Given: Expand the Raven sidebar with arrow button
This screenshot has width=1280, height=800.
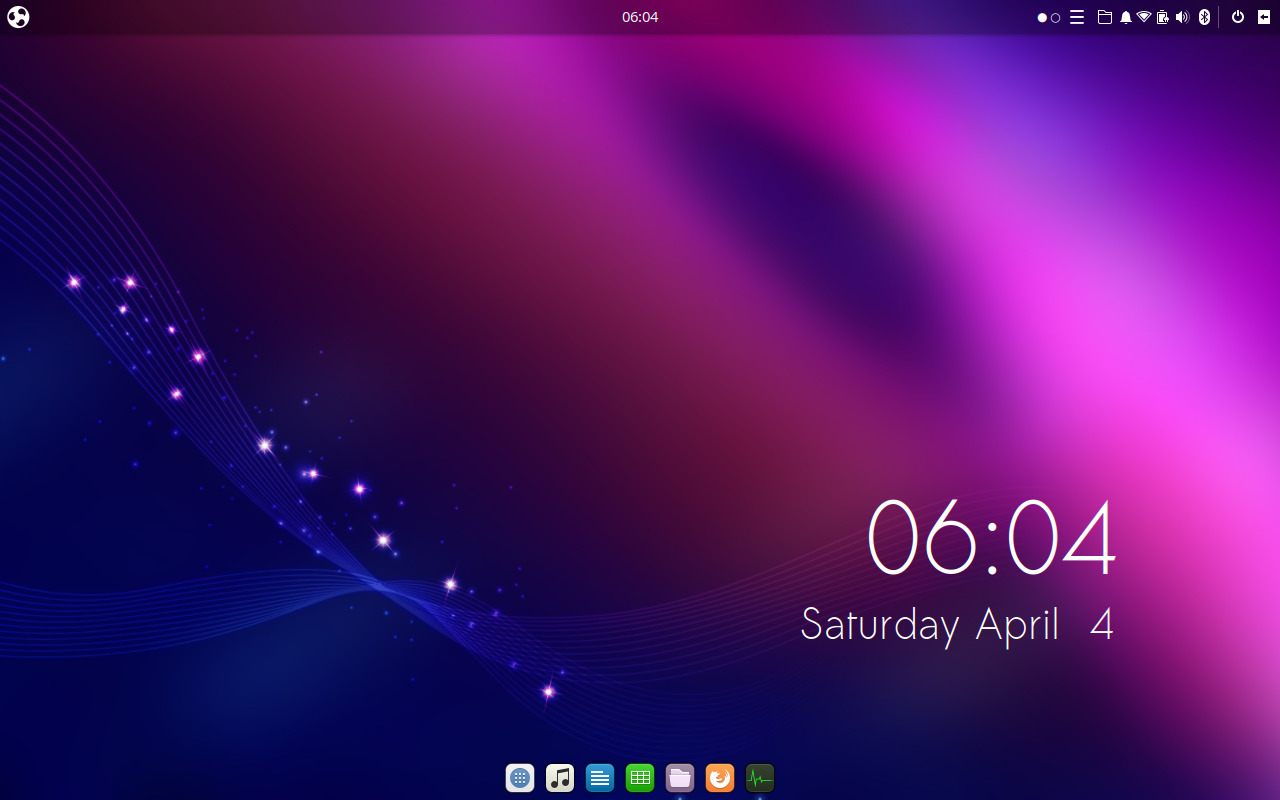Looking at the screenshot, I should [1264, 17].
